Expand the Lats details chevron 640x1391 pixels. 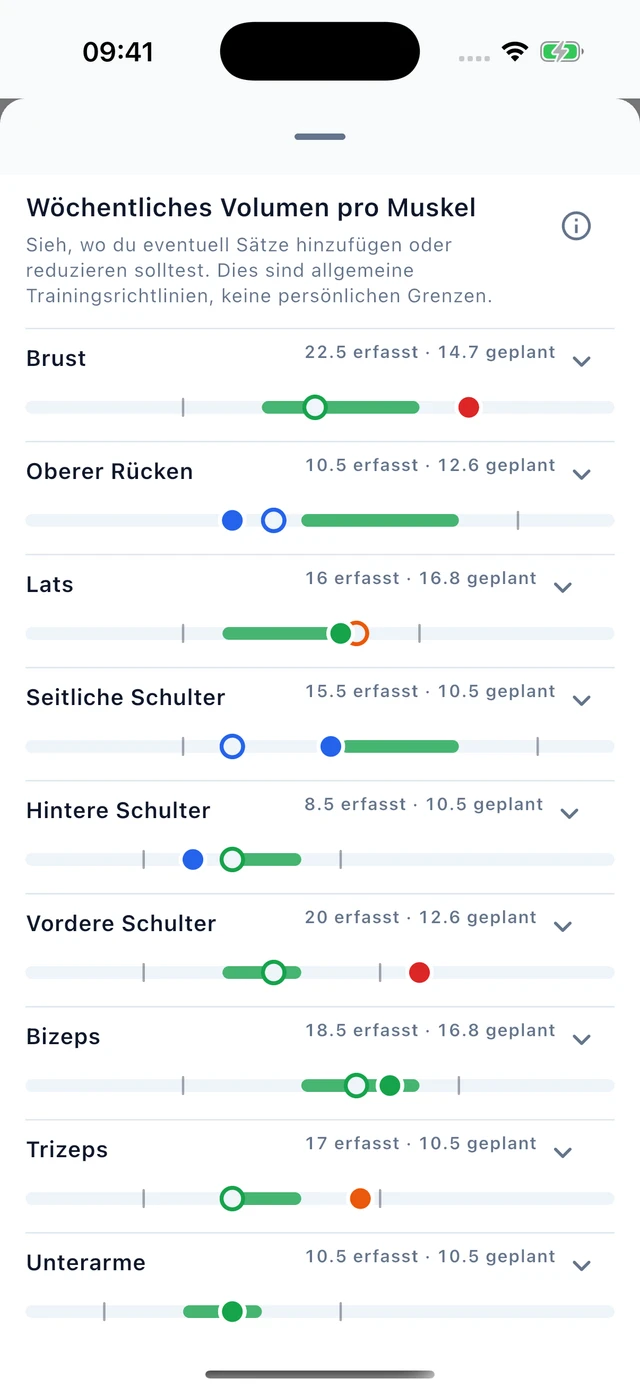point(563,587)
